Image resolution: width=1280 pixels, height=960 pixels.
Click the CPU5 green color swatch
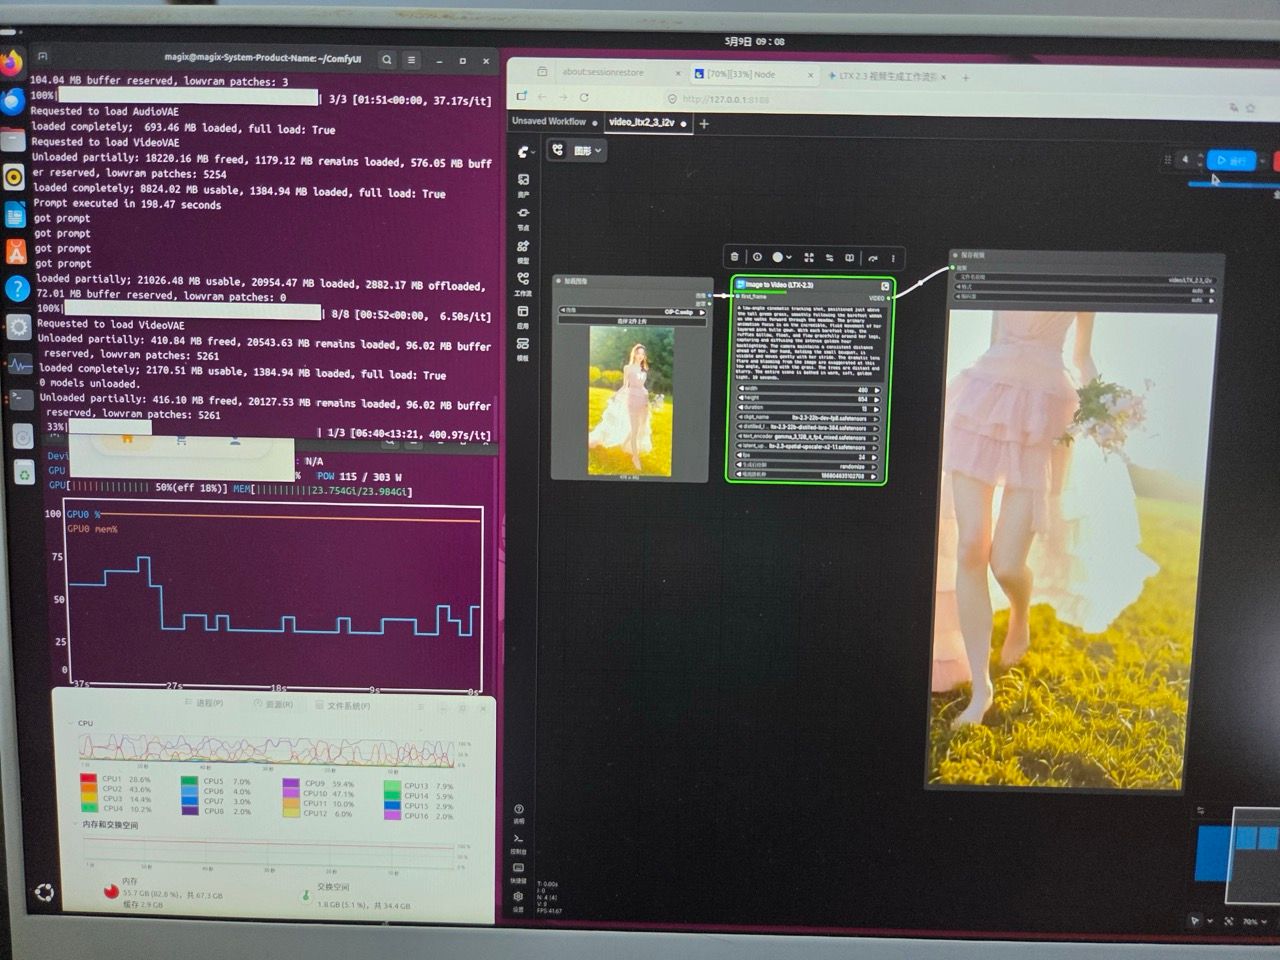(x=190, y=781)
